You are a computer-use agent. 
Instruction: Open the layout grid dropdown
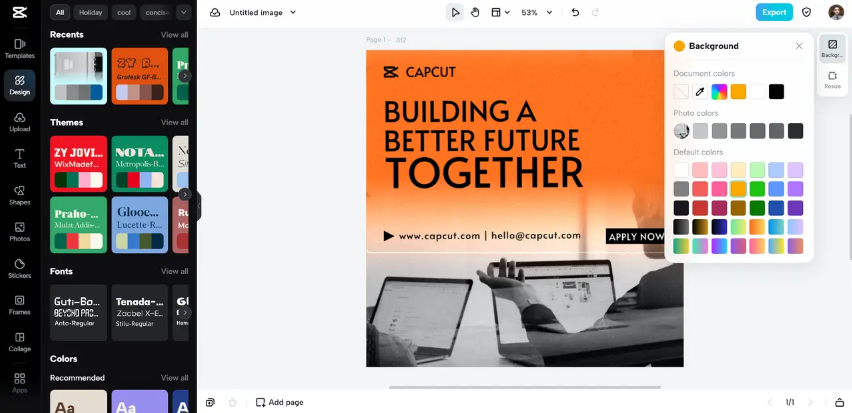click(500, 12)
